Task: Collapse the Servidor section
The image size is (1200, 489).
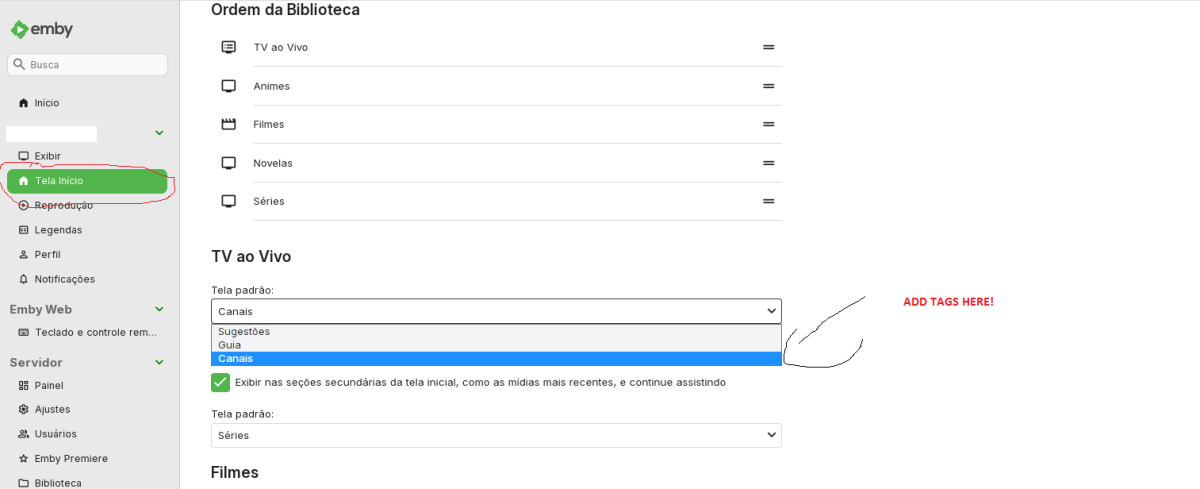Action: 159,362
